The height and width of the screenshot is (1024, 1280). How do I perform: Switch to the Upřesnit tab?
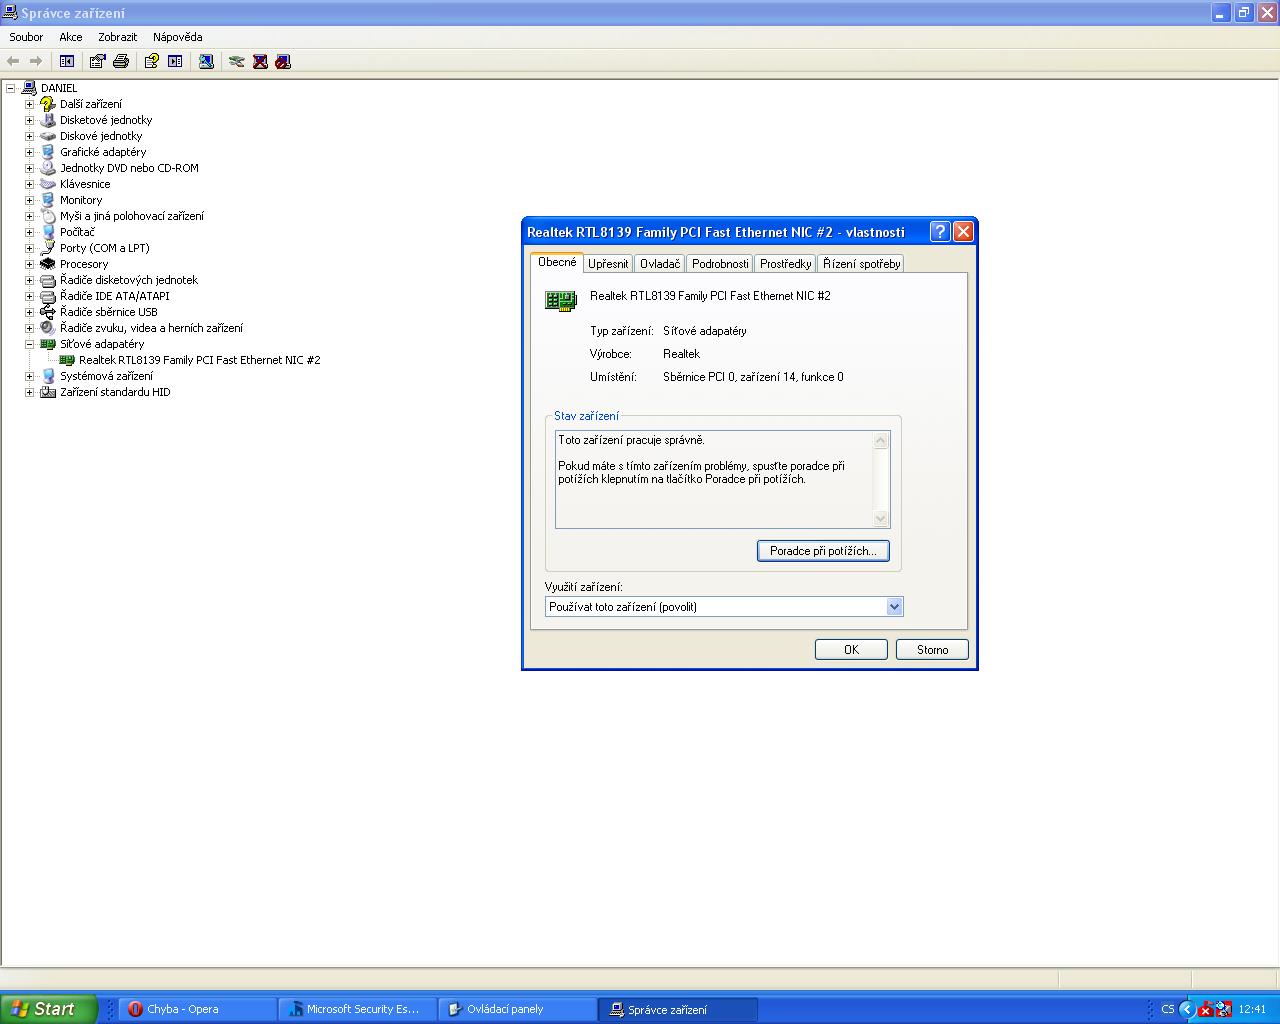point(608,264)
